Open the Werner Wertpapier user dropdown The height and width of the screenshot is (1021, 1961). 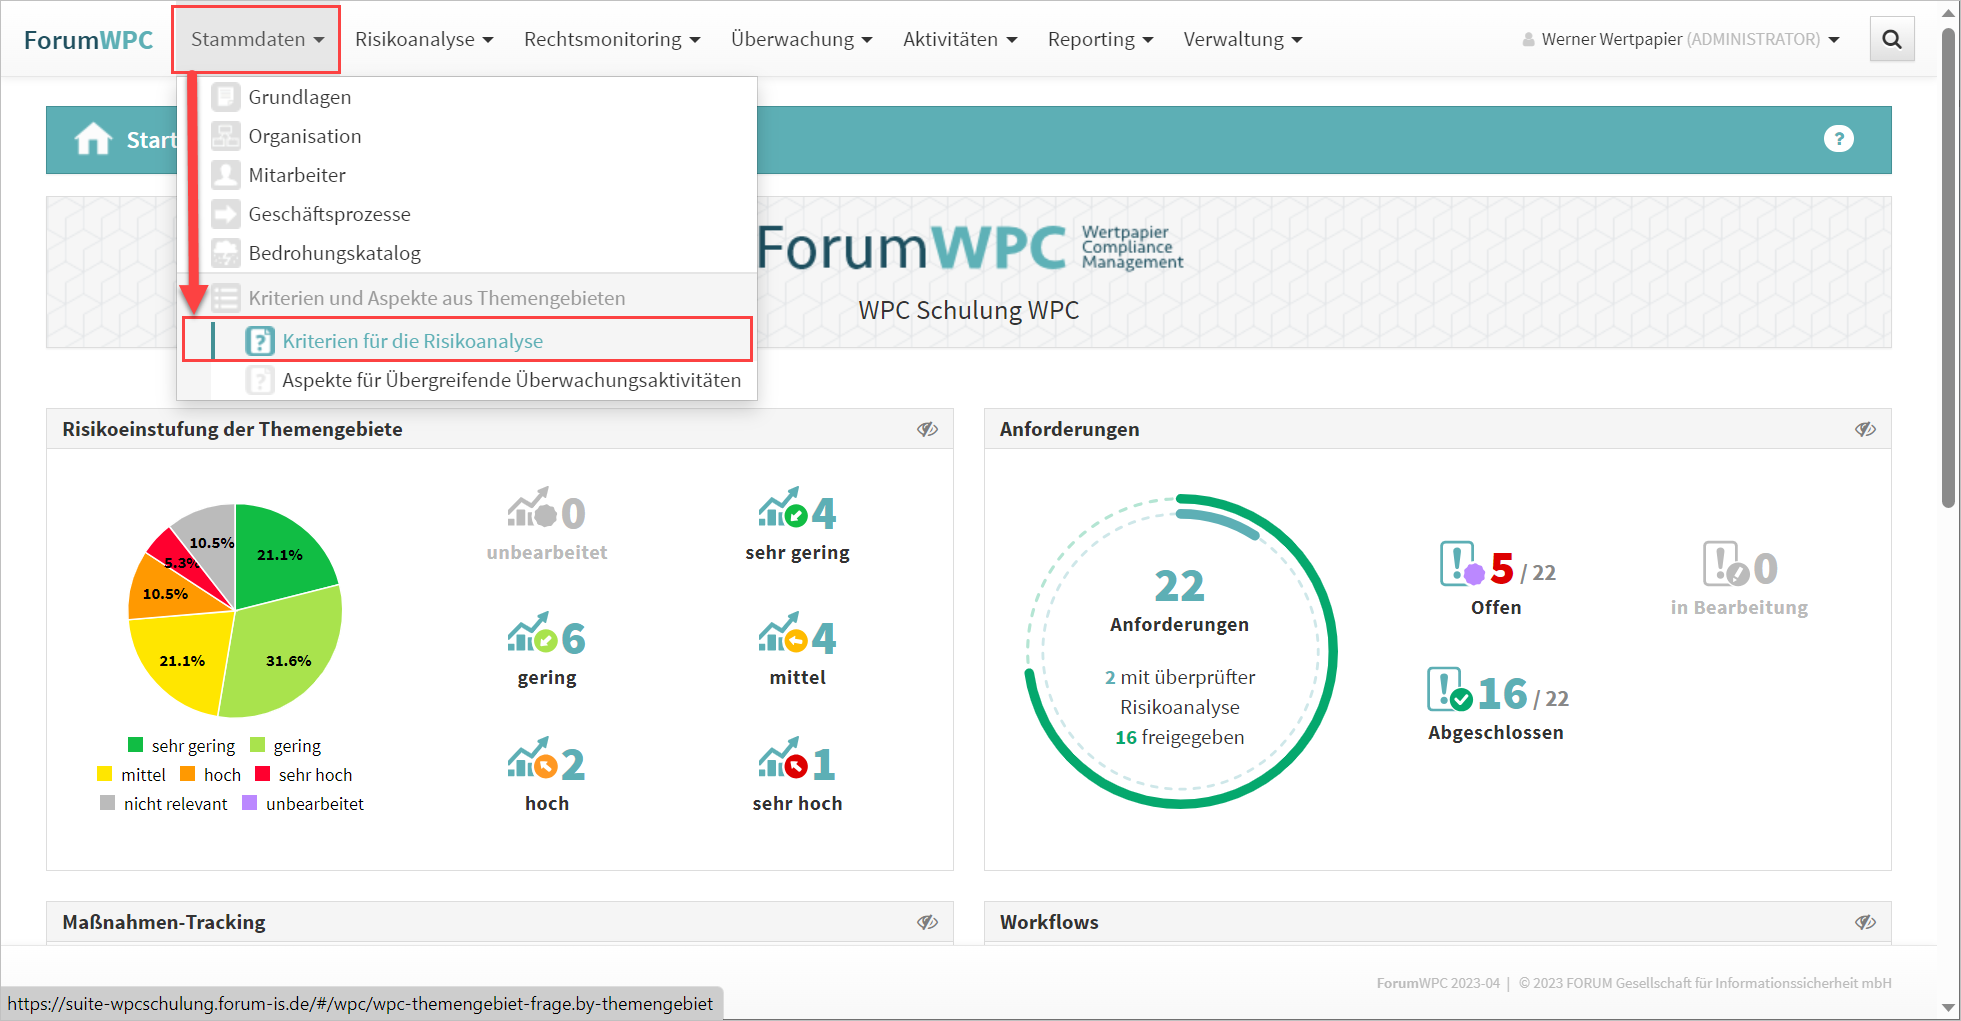[x=1680, y=39]
